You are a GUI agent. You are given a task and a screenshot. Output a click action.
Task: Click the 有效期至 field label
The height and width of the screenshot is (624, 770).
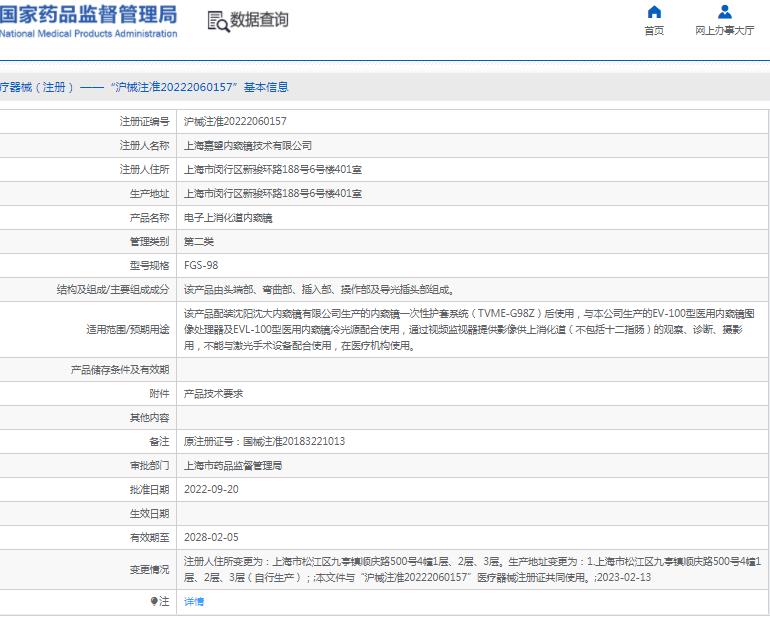149,538
